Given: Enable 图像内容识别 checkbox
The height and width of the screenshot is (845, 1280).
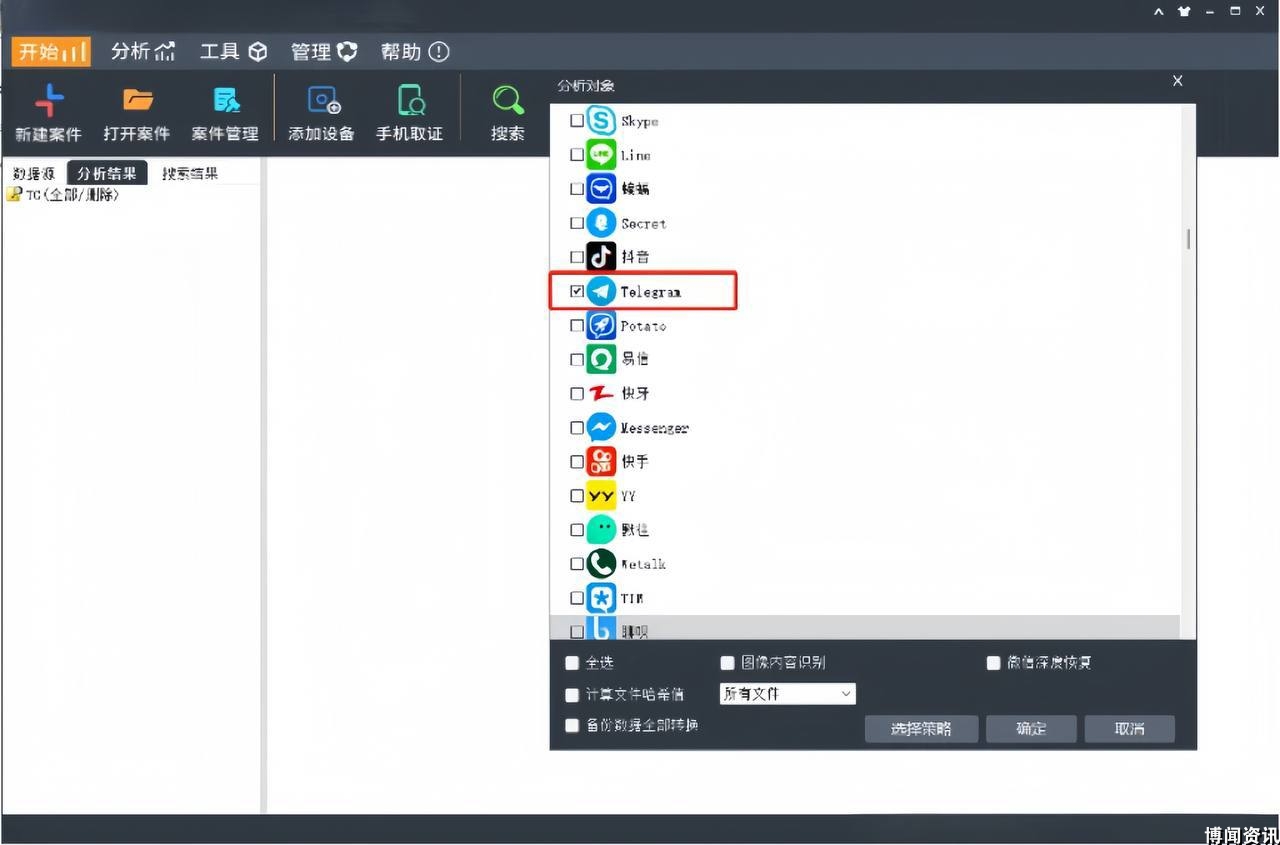Looking at the screenshot, I should click(x=728, y=663).
